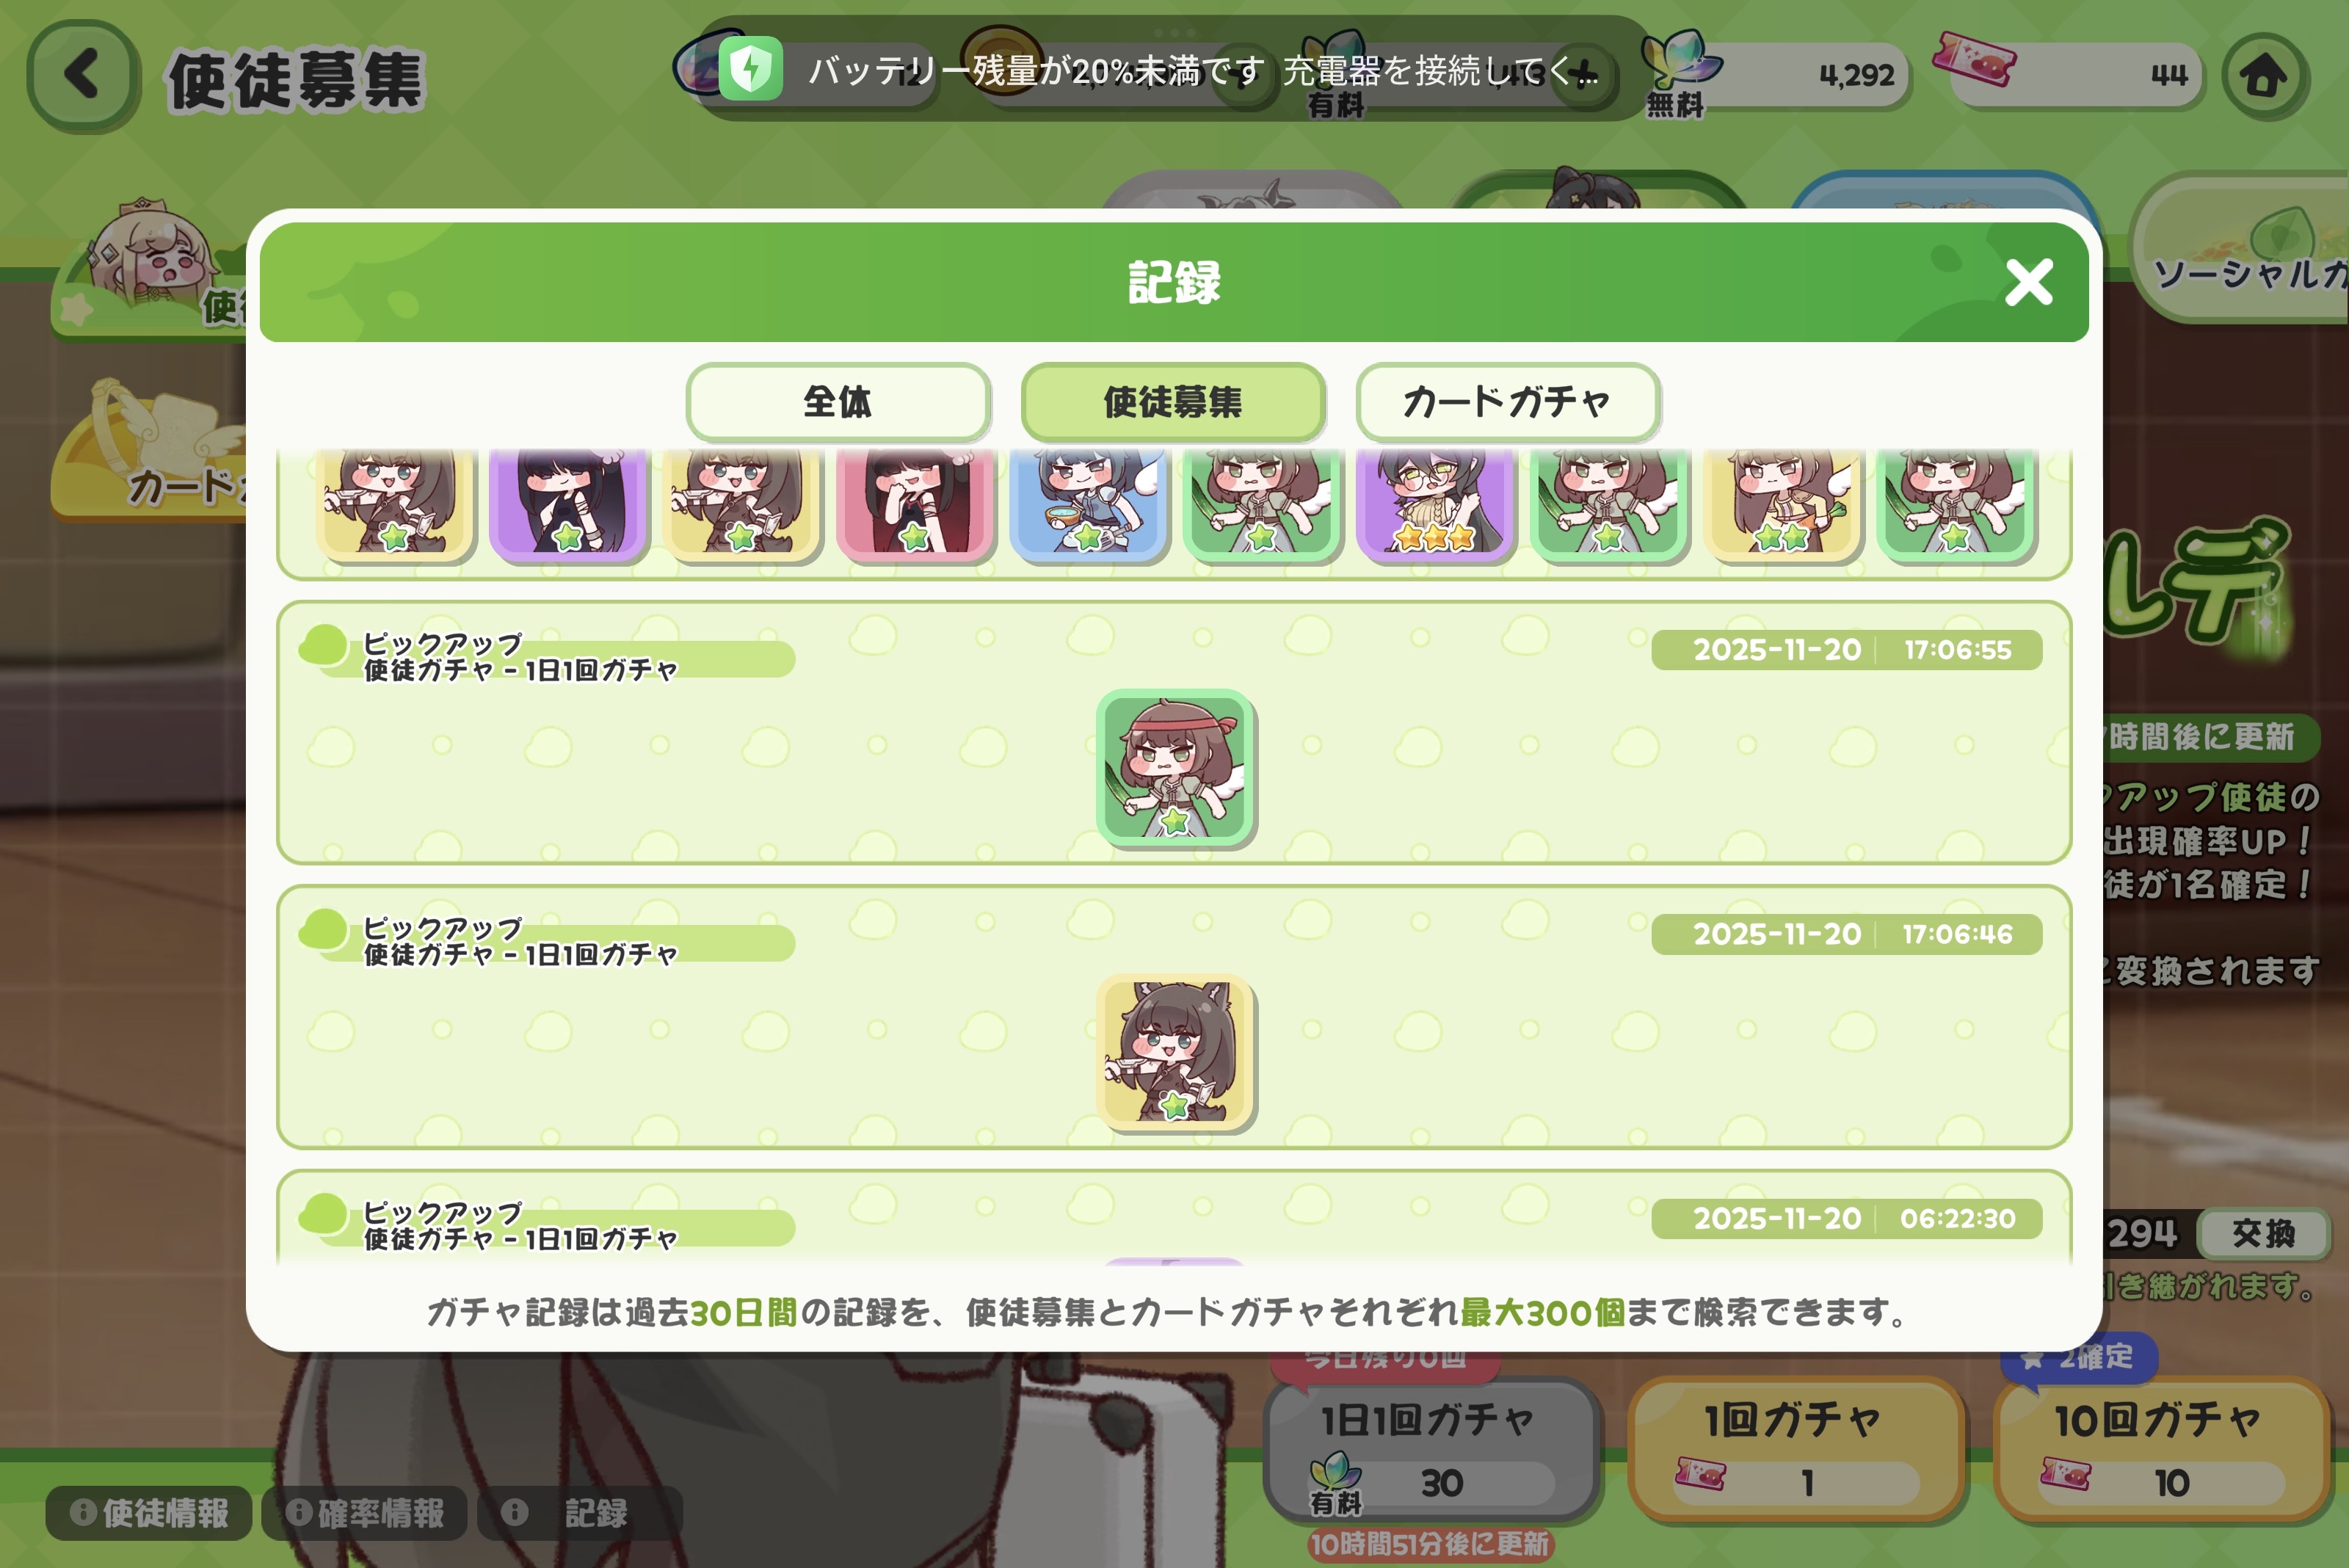Viewport: 2349px width, 1568px height.
Task: Tap the three-star purple character thumbnail
Action: 1435,503
